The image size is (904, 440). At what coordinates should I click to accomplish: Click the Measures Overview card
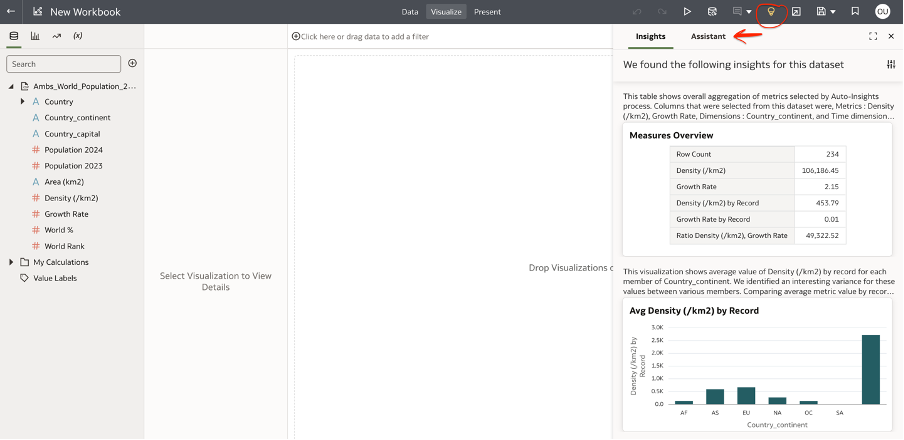tap(757, 190)
